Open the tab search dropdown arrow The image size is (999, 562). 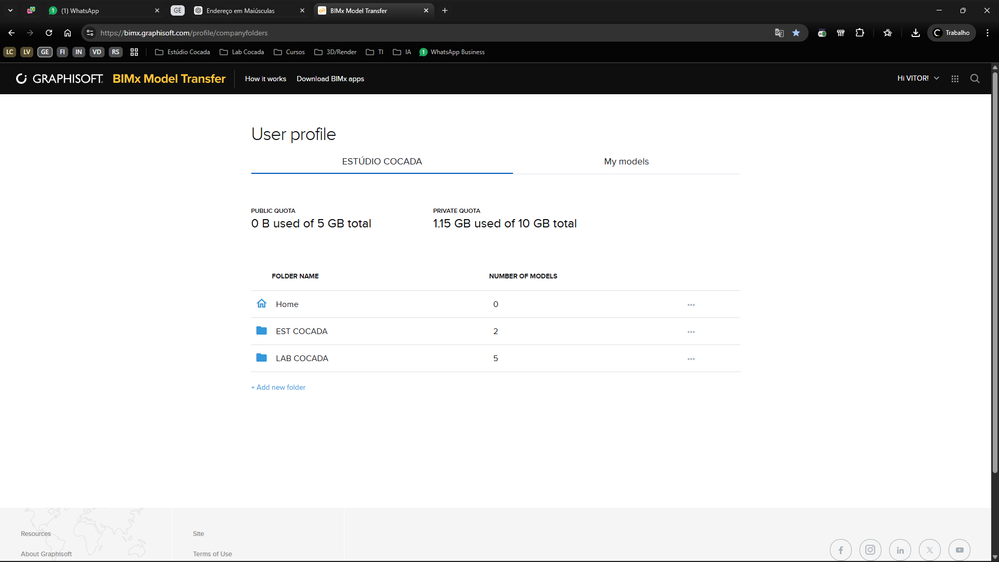10,10
